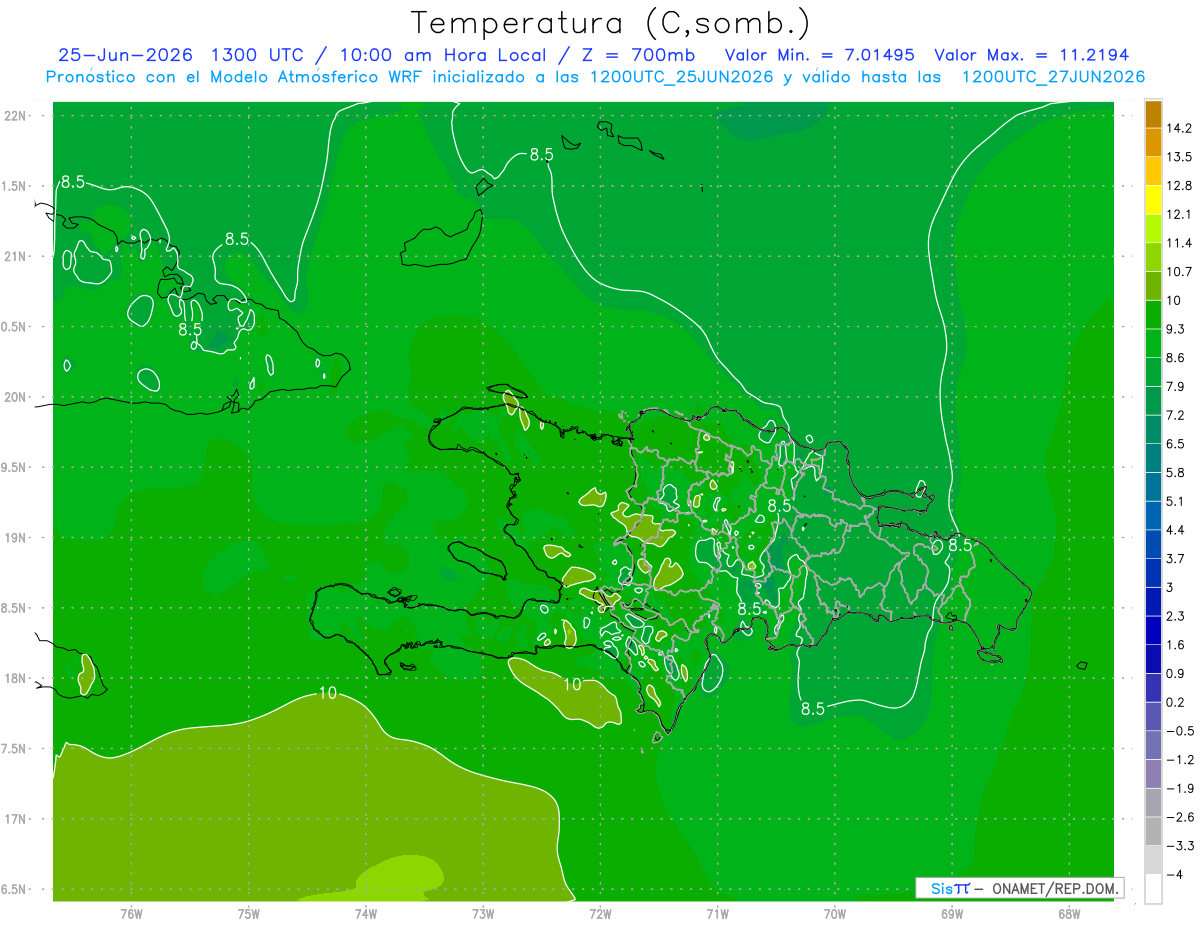Click longitude axis label '75W'
1200x927 pixels.
[x=249, y=913]
